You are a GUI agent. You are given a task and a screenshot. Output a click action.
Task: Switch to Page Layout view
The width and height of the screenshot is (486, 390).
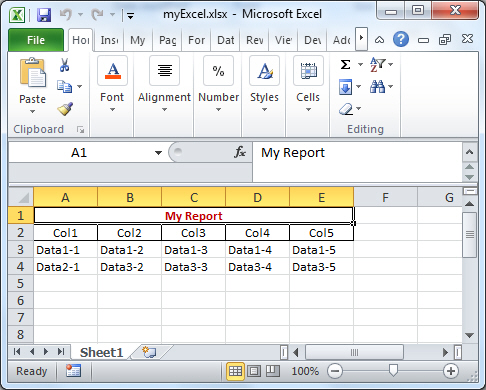pyautogui.click(x=254, y=371)
